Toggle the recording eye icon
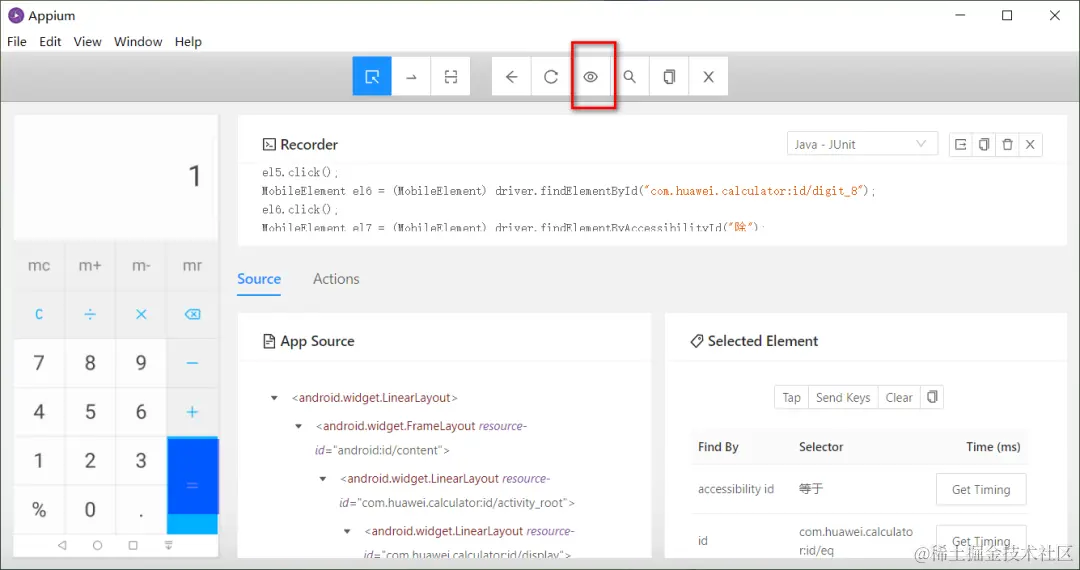The height and width of the screenshot is (570, 1080). click(590, 76)
